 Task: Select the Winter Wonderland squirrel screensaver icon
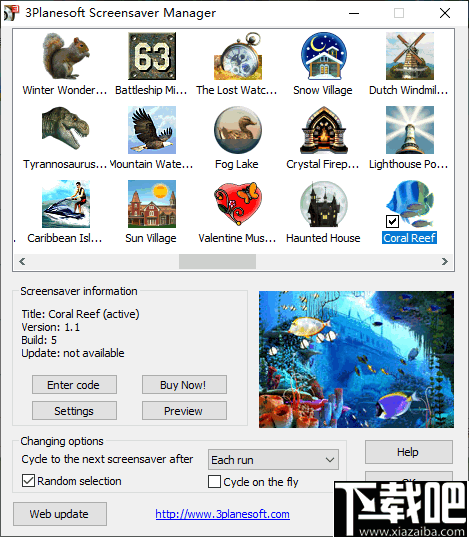tap(66, 56)
